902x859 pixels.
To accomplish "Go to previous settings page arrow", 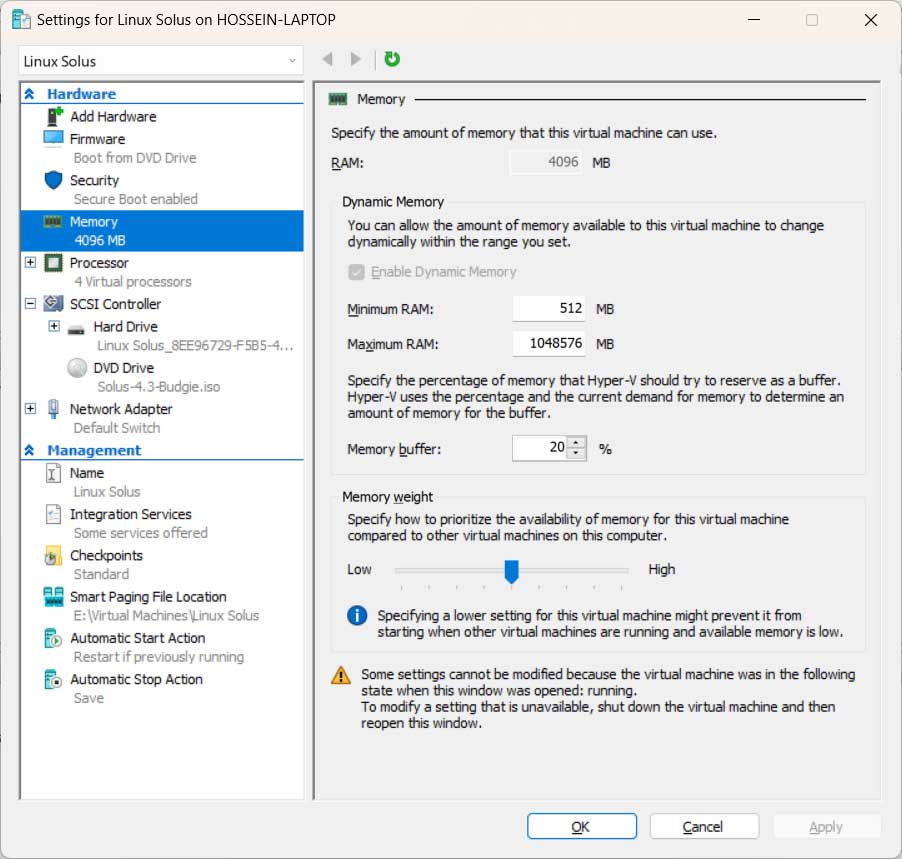I will pos(328,59).
